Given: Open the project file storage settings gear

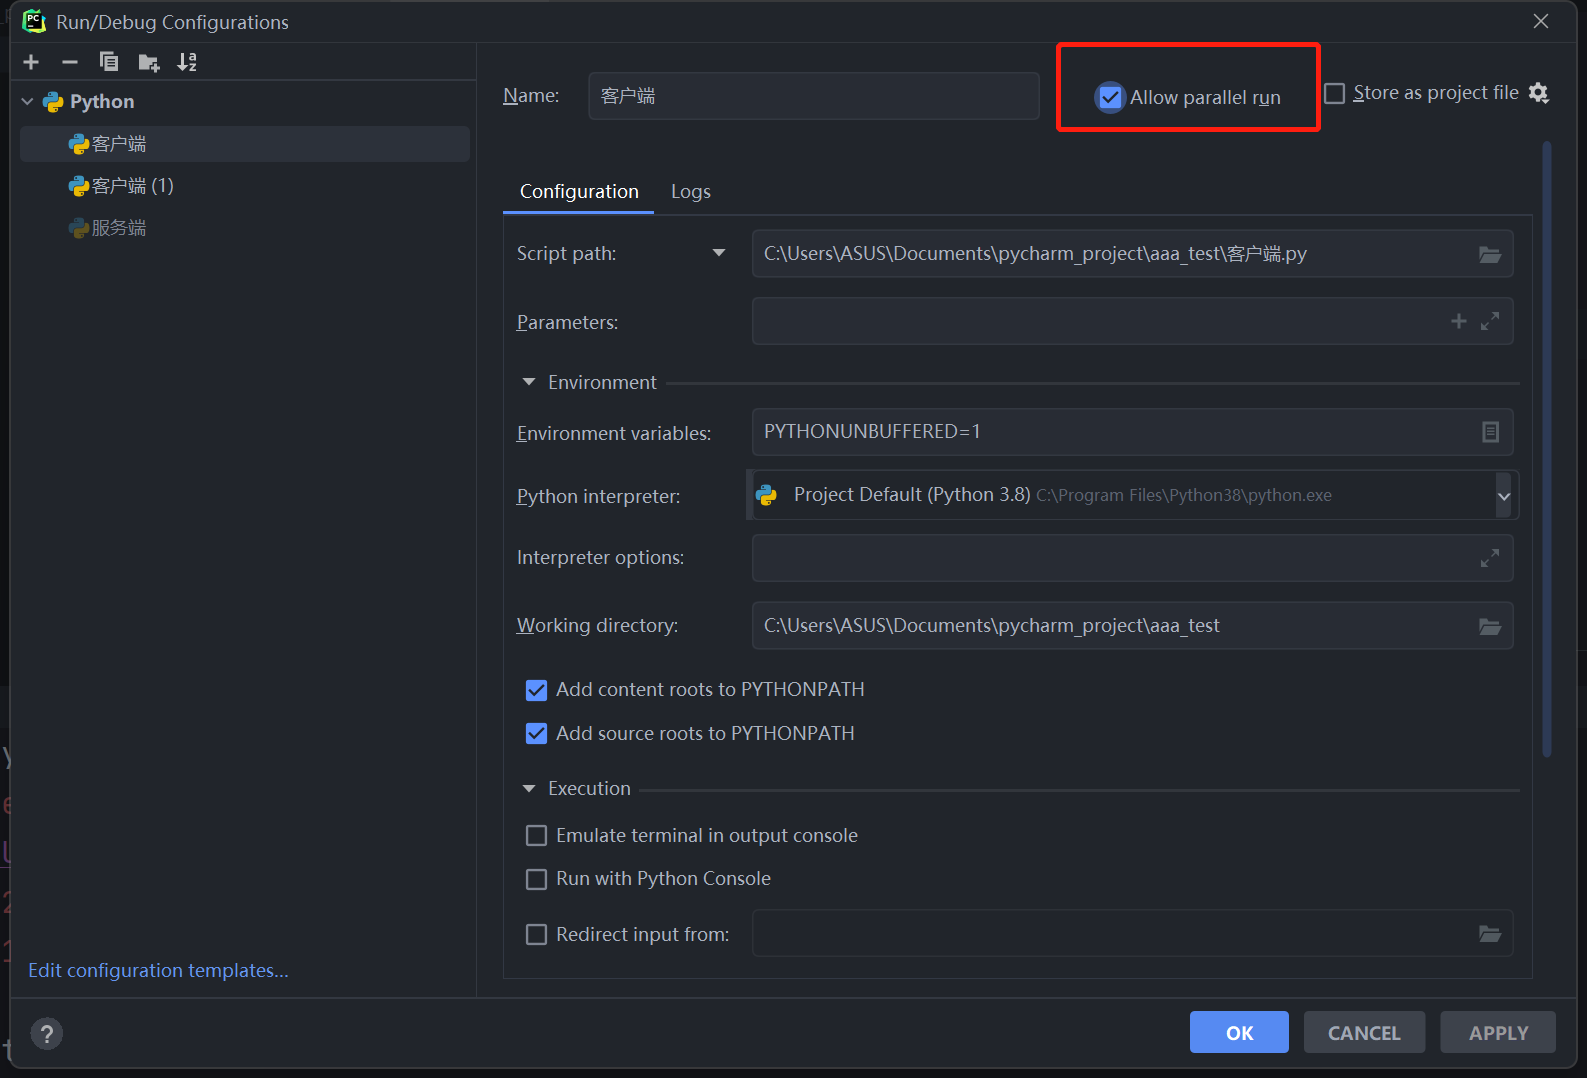Looking at the screenshot, I should (x=1539, y=93).
